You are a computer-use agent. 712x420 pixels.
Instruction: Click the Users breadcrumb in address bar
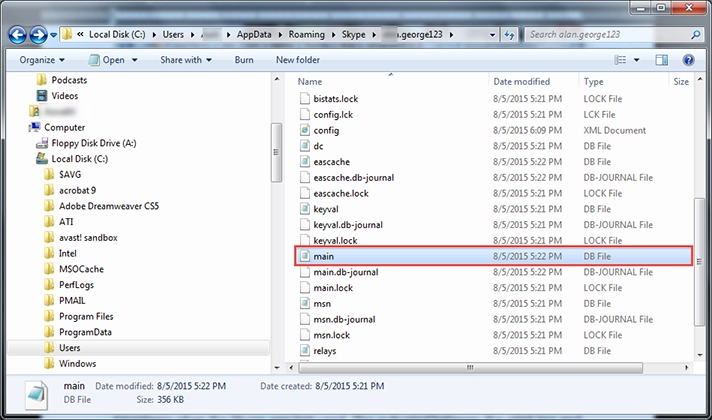pyautogui.click(x=173, y=35)
